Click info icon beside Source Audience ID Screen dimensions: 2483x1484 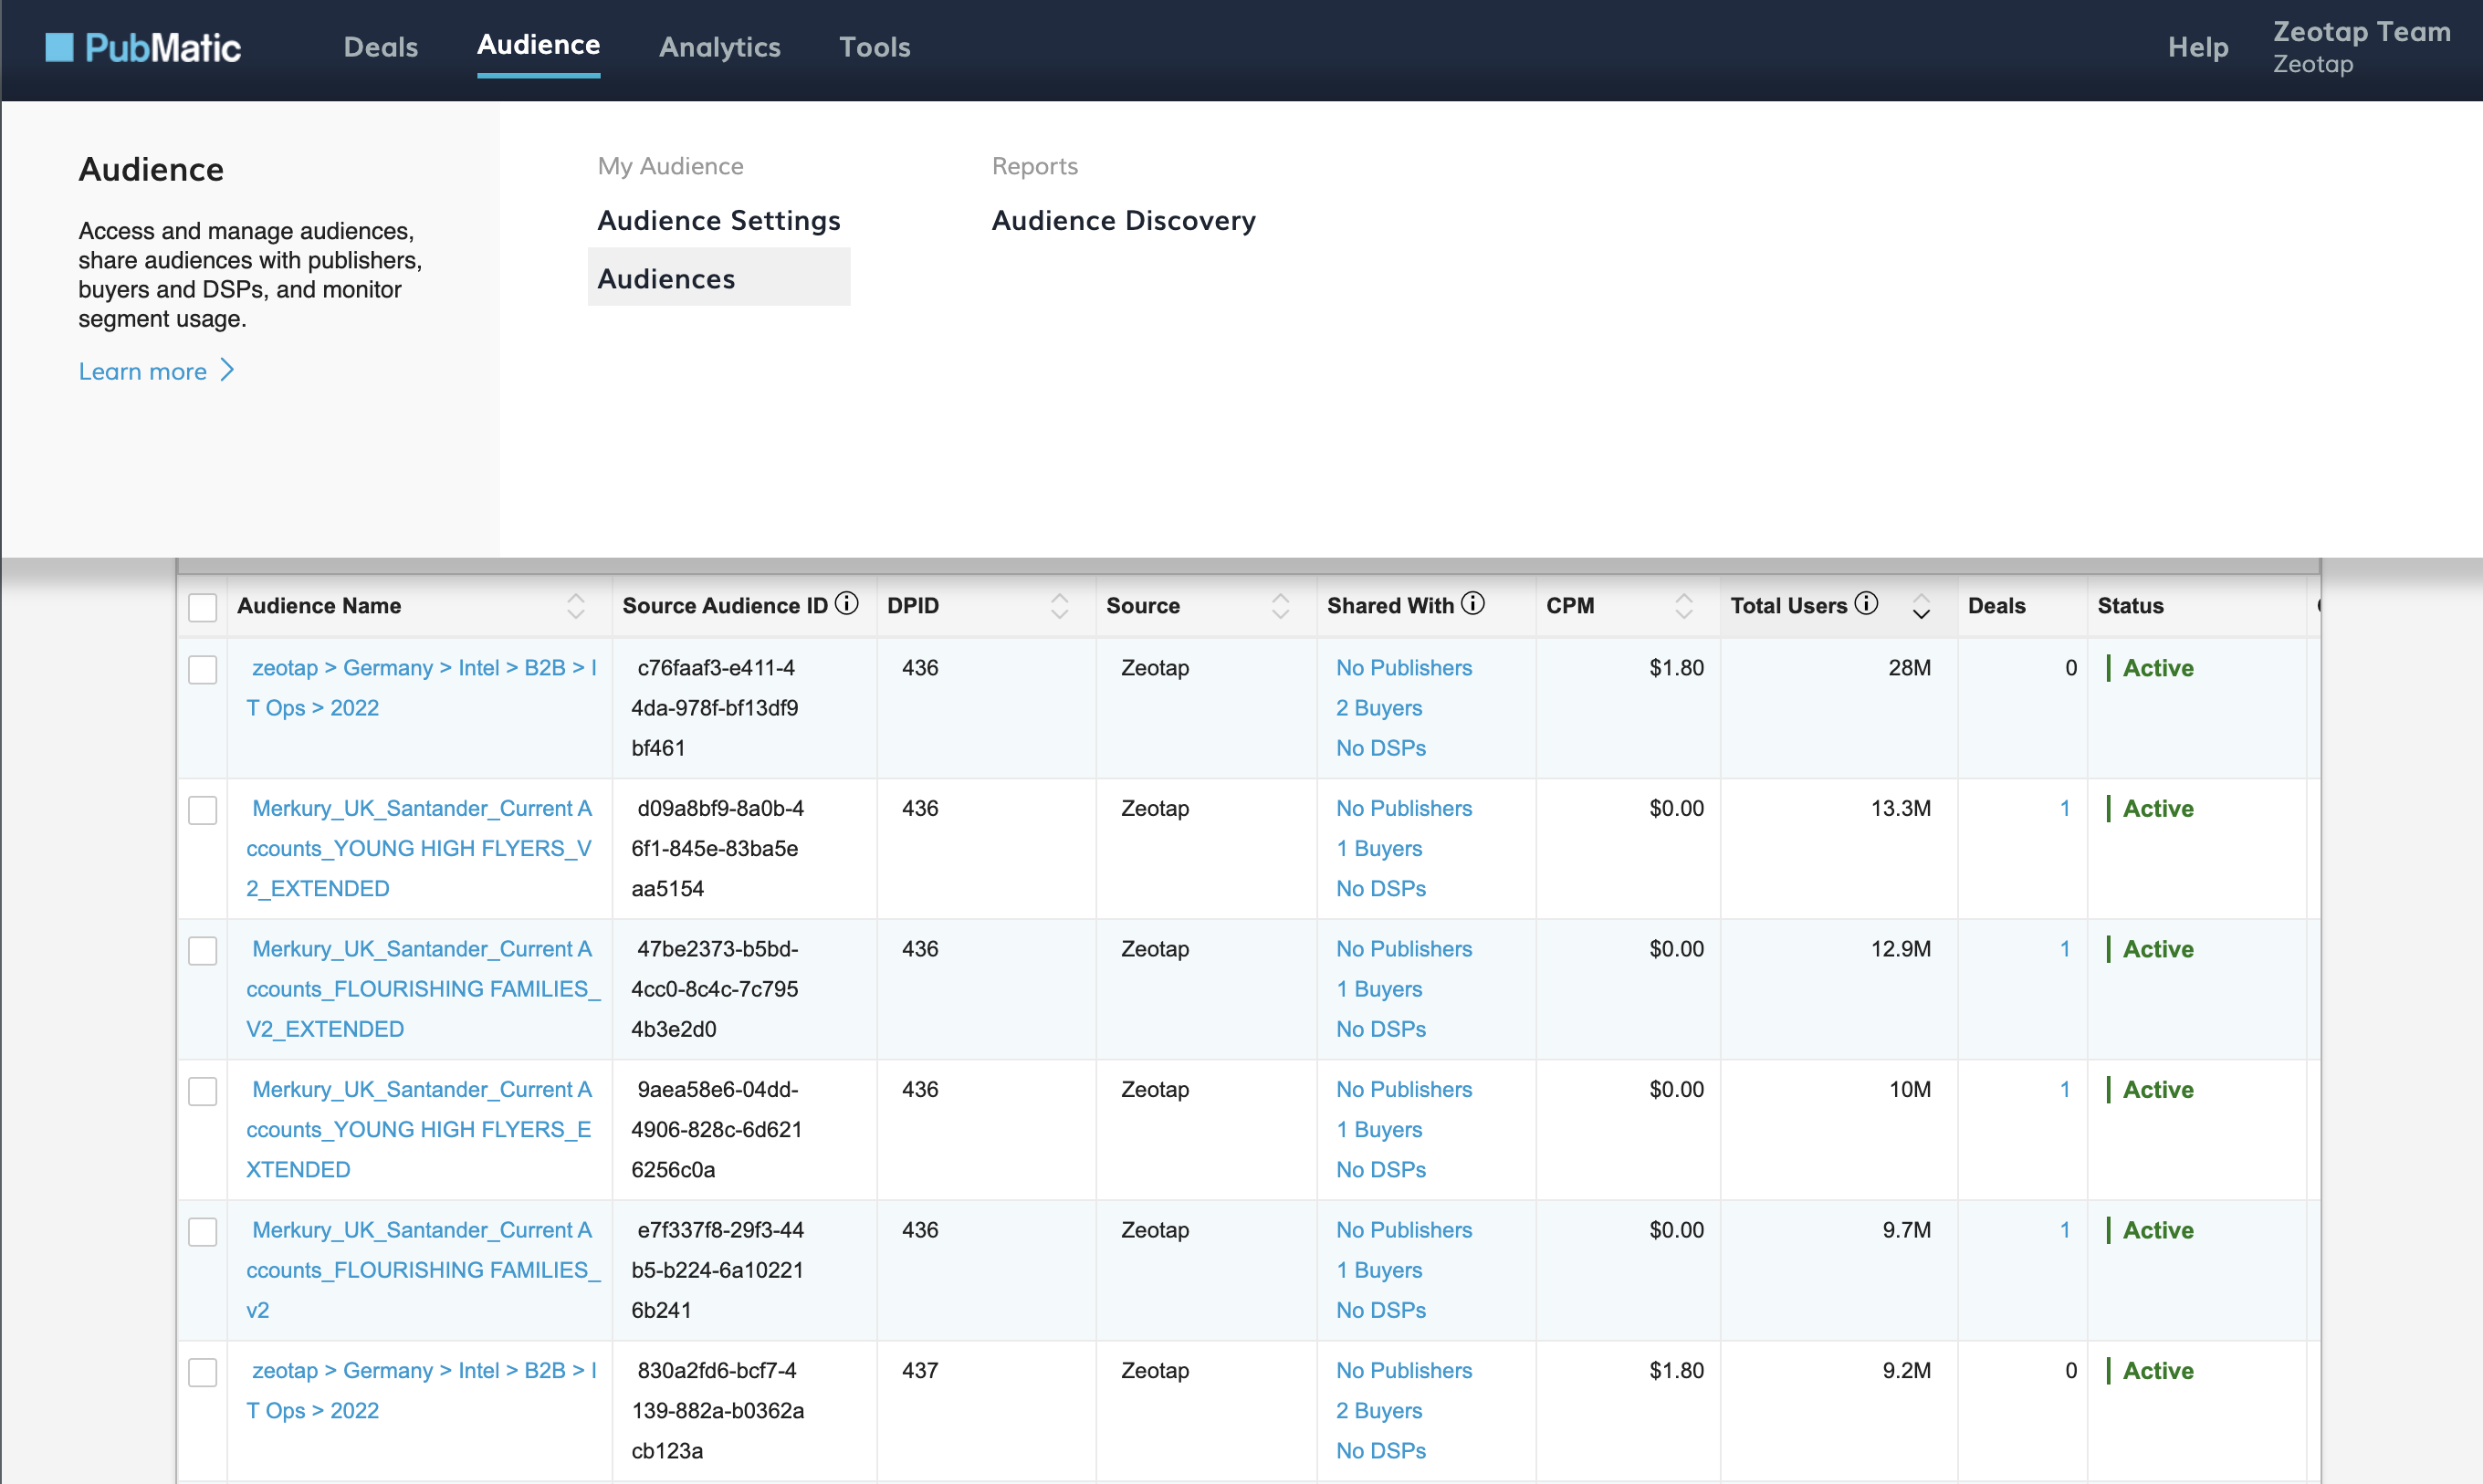click(847, 603)
